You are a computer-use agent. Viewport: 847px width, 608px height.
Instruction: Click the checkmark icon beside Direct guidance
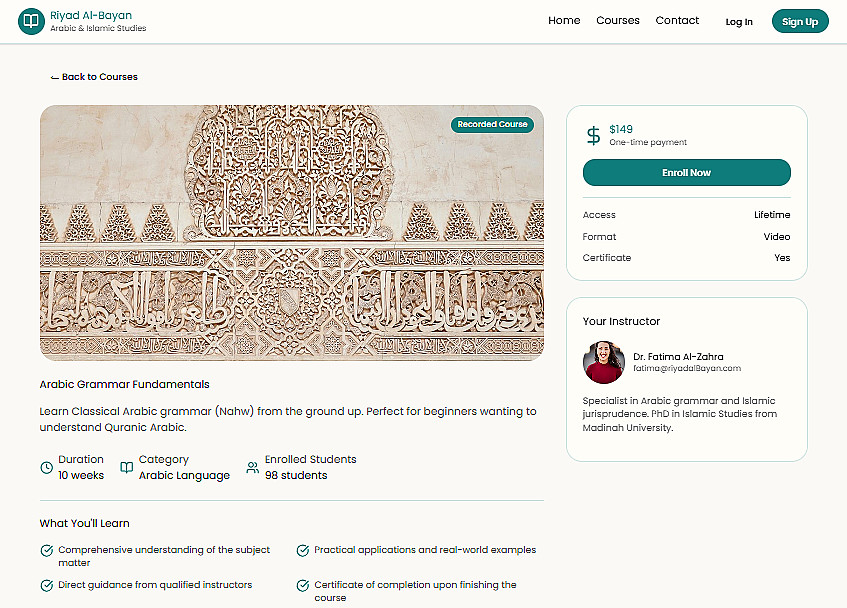click(x=46, y=585)
